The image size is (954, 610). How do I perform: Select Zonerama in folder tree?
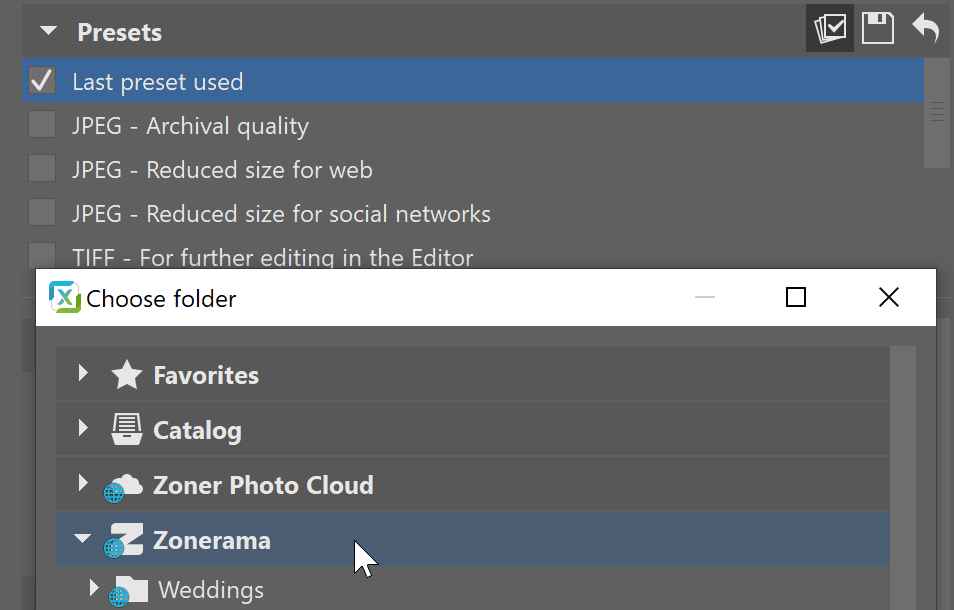tap(212, 541)
